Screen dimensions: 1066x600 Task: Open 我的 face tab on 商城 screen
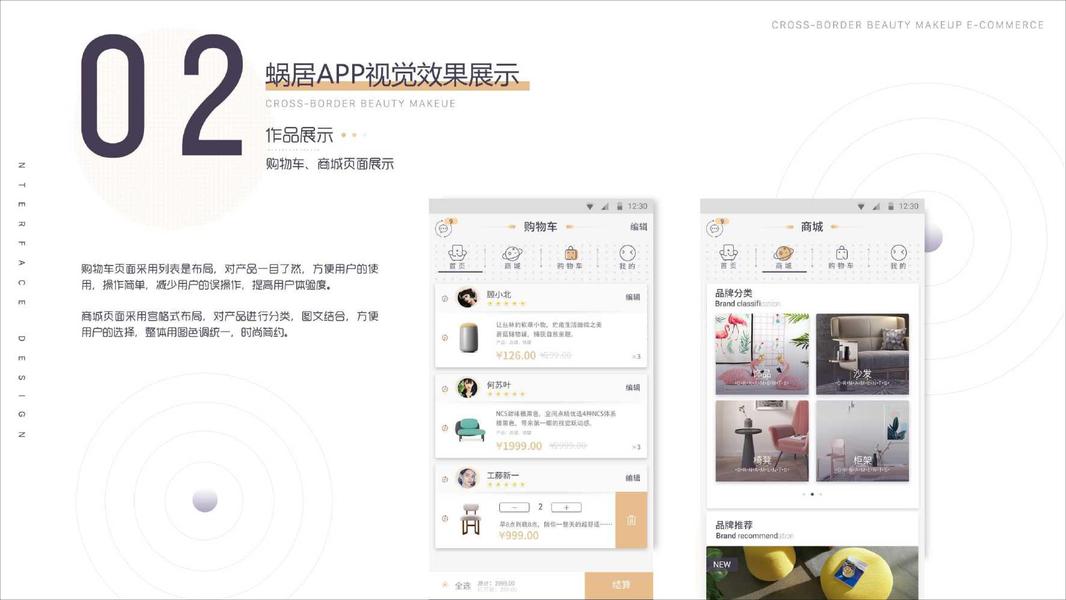click(898, 257)
